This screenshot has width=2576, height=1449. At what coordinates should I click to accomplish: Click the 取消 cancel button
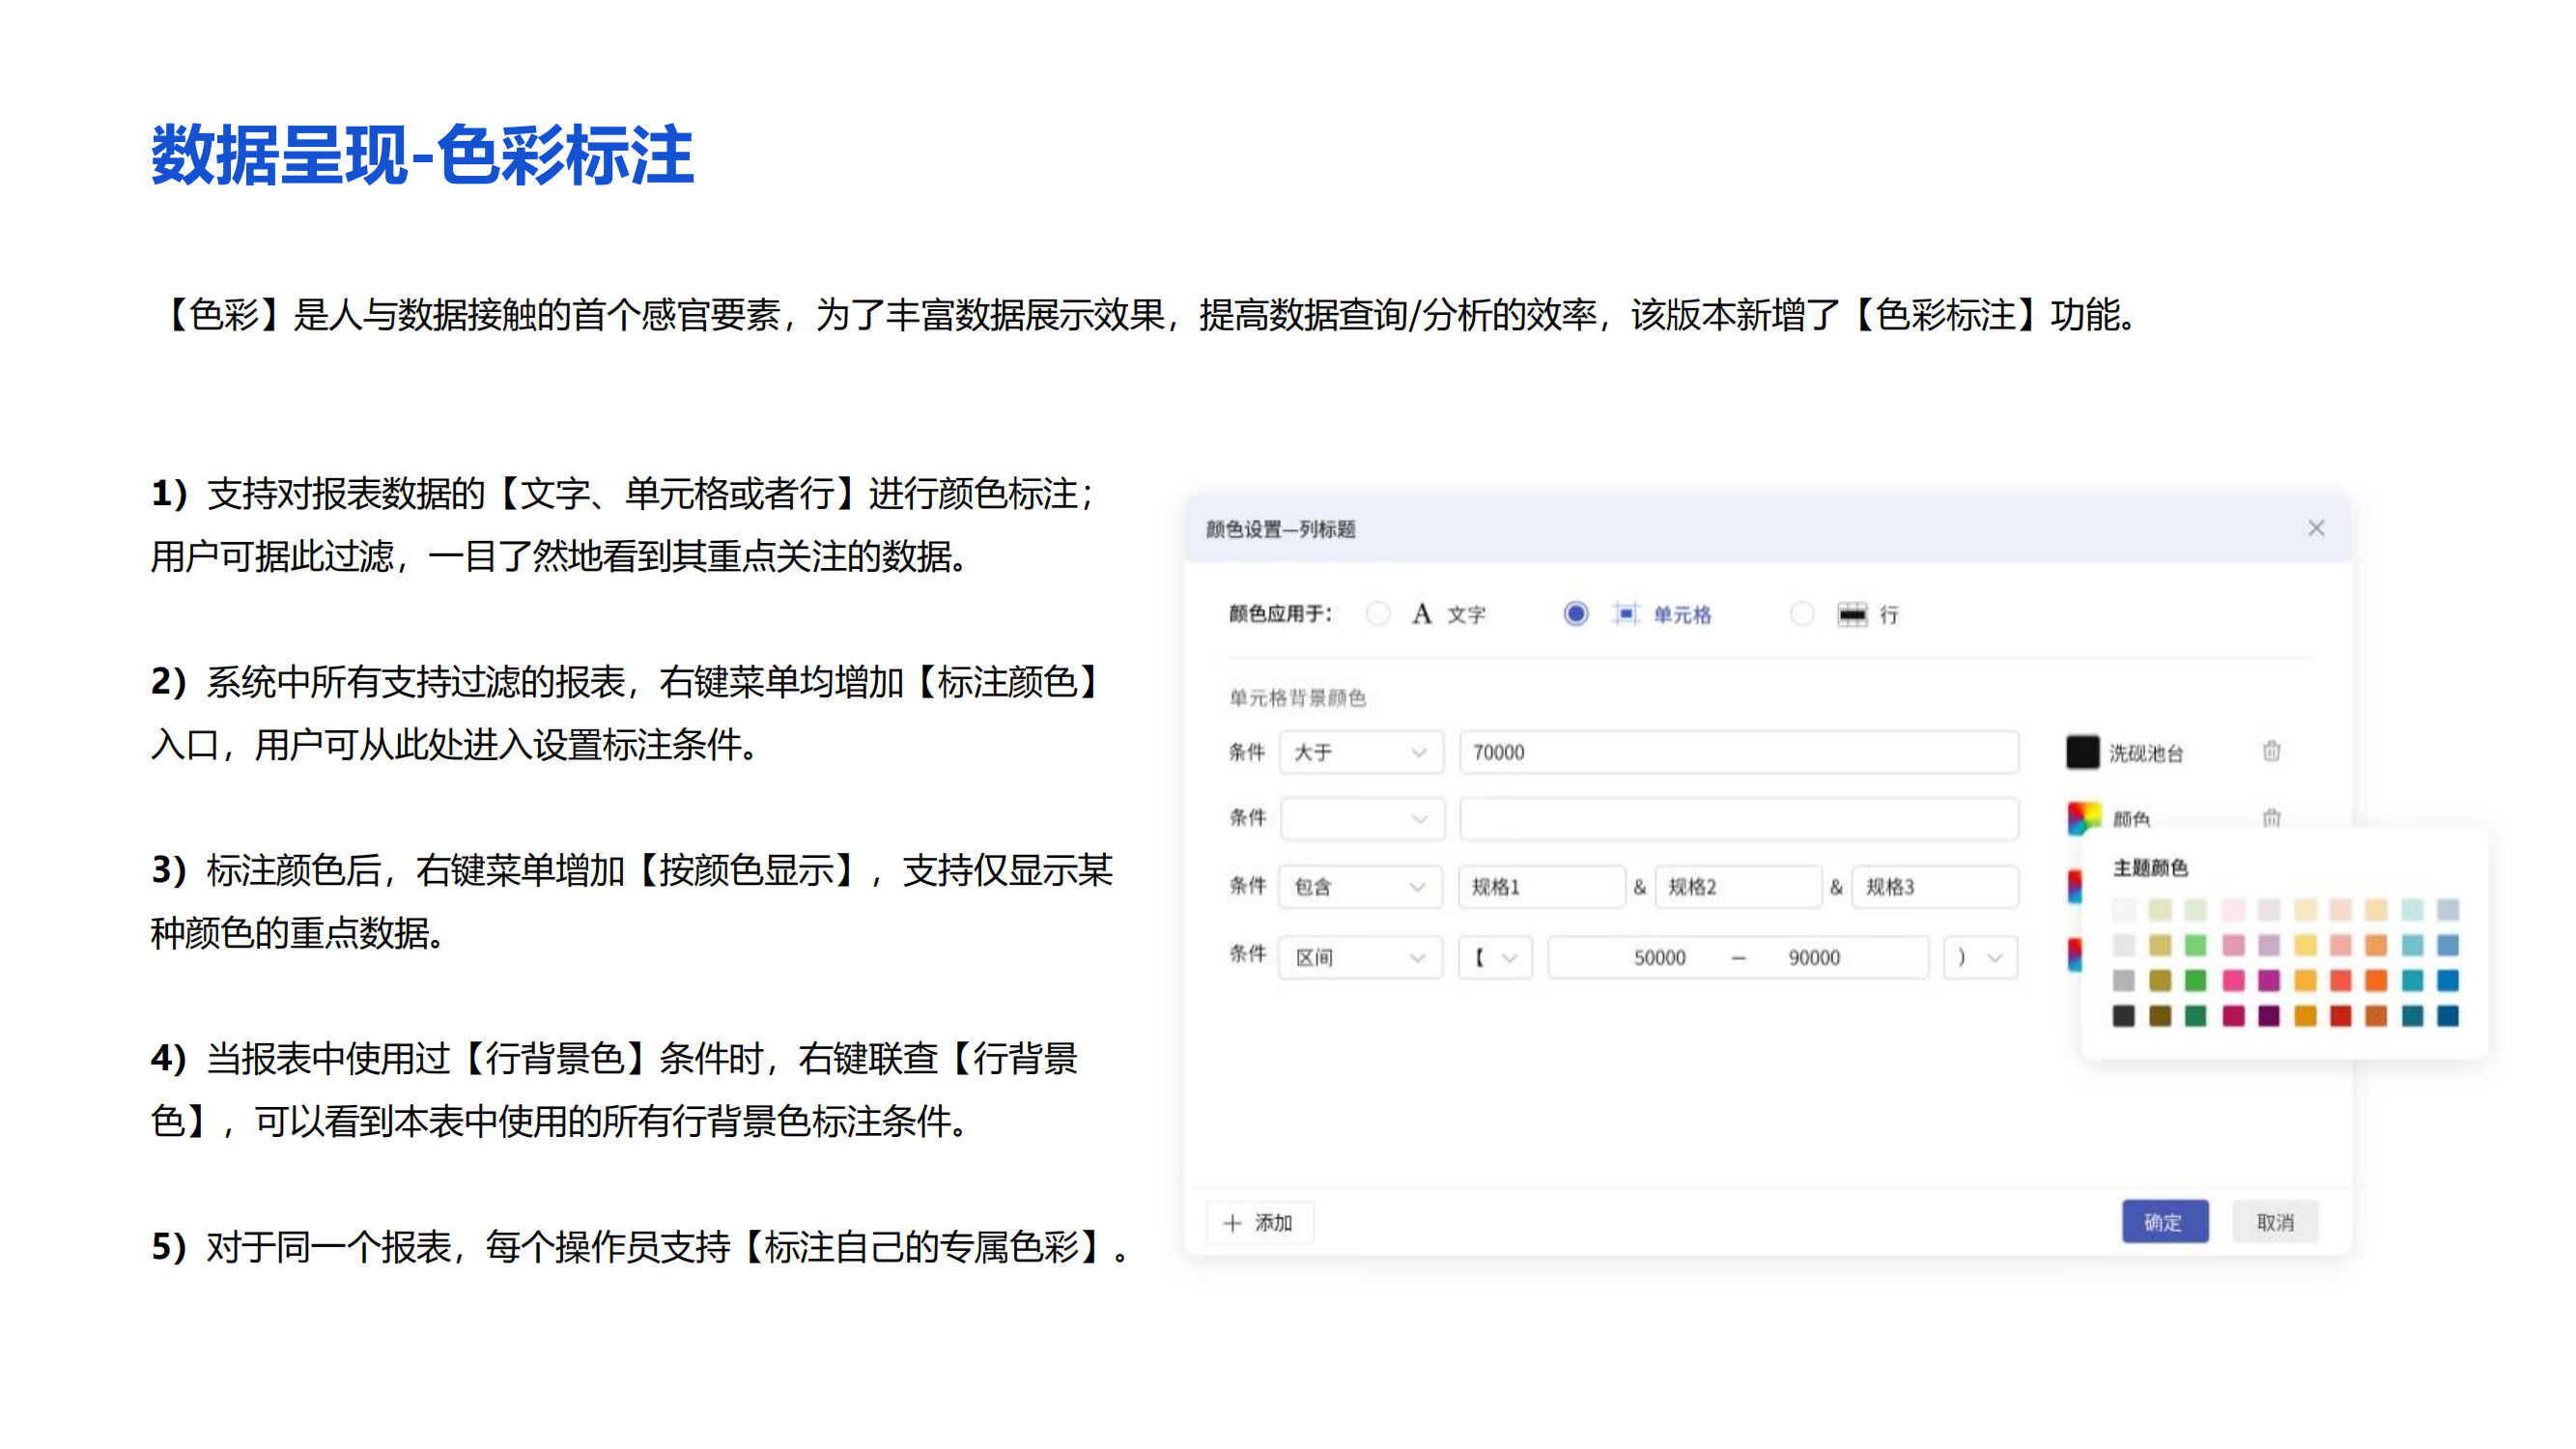(2274, 1222)
